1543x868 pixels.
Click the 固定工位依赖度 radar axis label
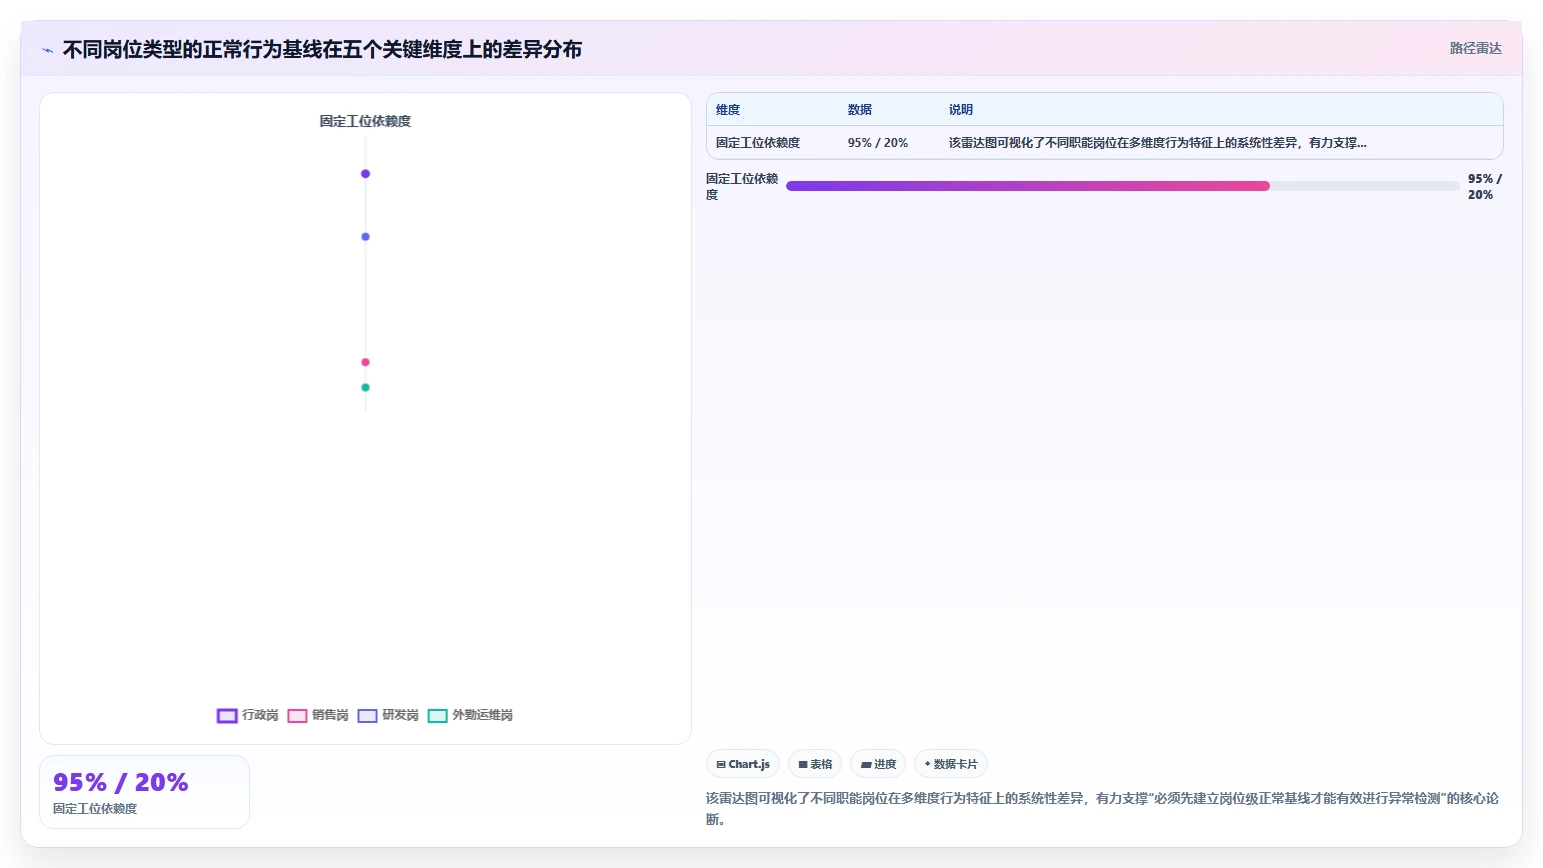365,121
